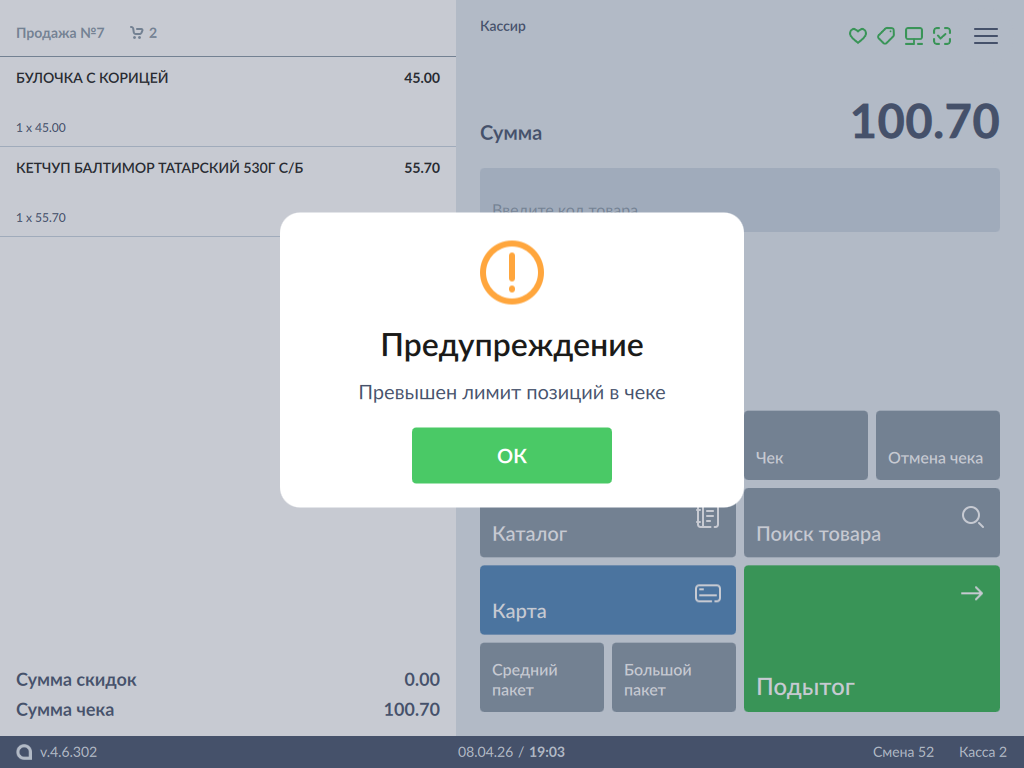Click OK in the warning dialog
The width and height of the screenshot is (1024, 768).
tap(511, 456)
